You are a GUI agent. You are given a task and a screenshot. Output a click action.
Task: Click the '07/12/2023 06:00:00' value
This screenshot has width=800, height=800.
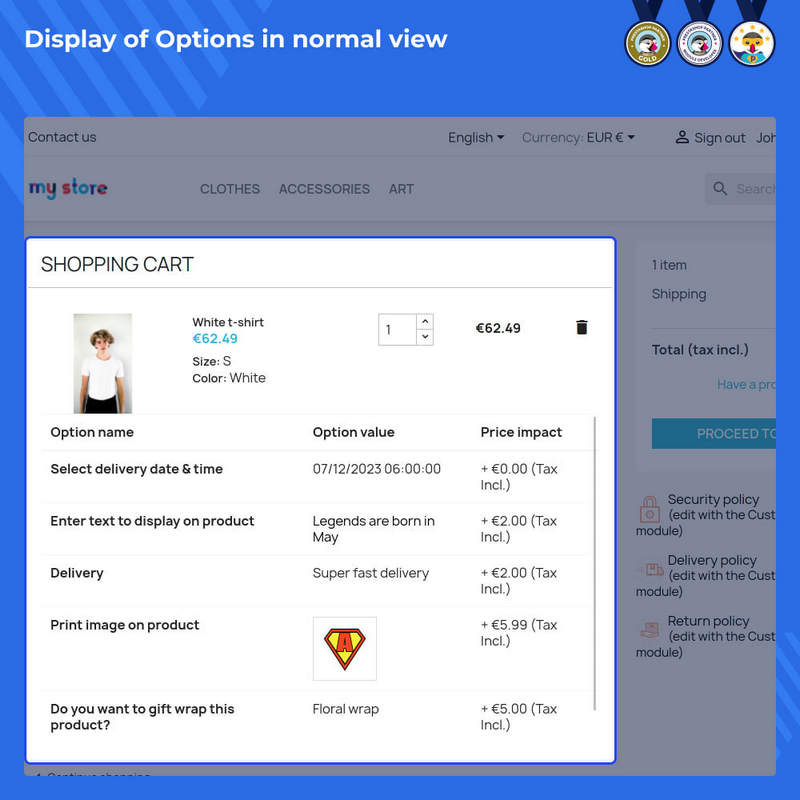[x=377, y=469]
